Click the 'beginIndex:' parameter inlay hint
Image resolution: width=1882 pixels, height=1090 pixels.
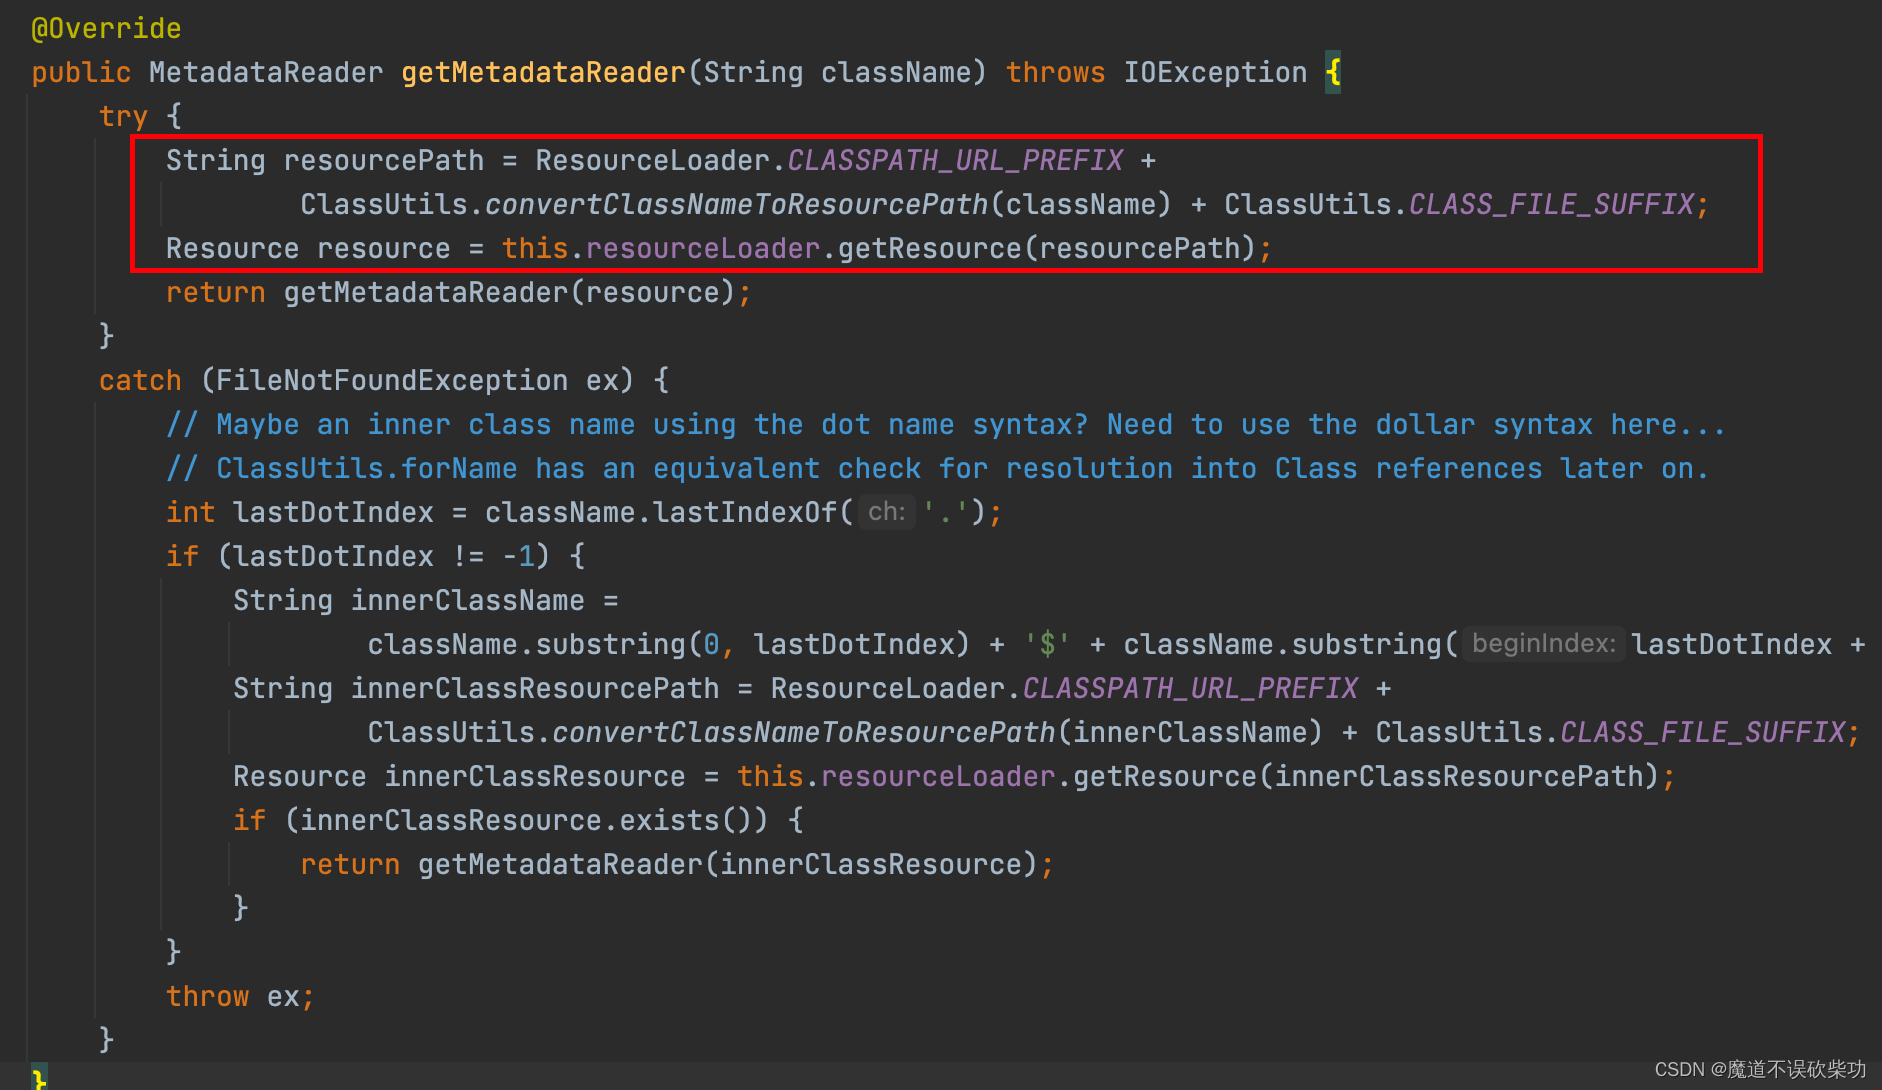(1543, 644)
